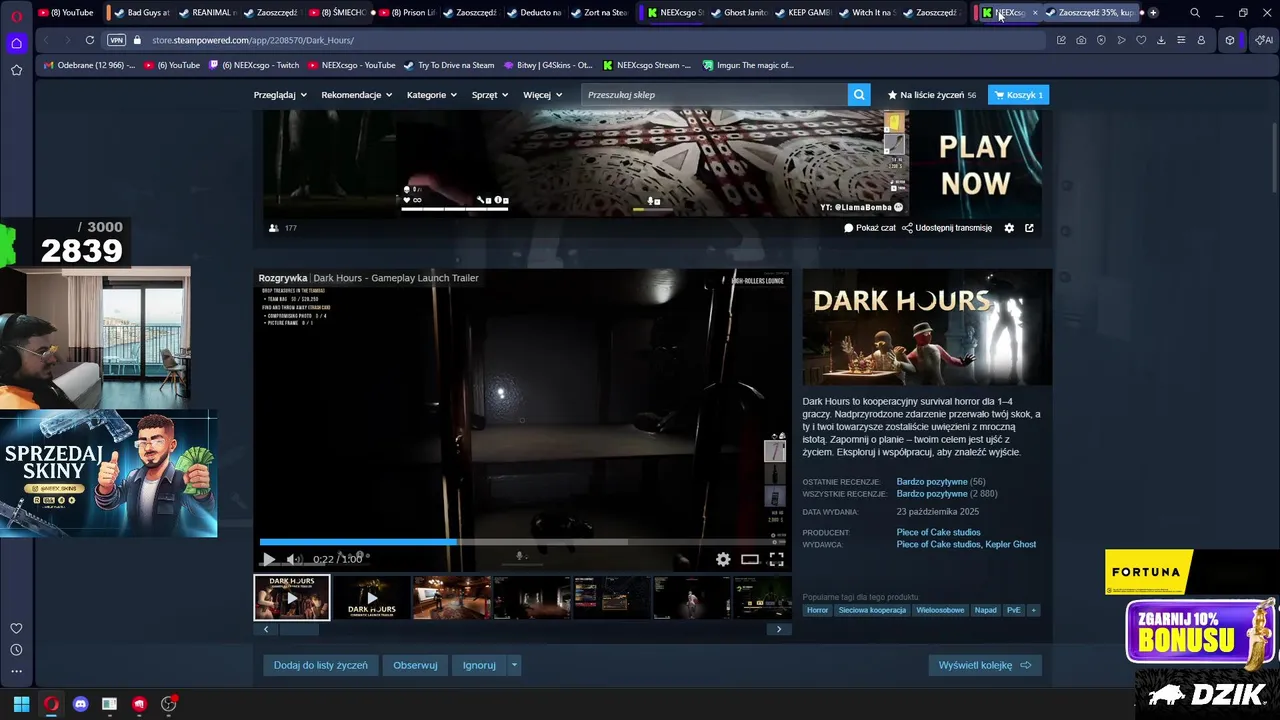Click the media thumbnail strip scrollbar handle
Screen dimensions: 1280x720
pyautogui.click(x=298, y=629)
